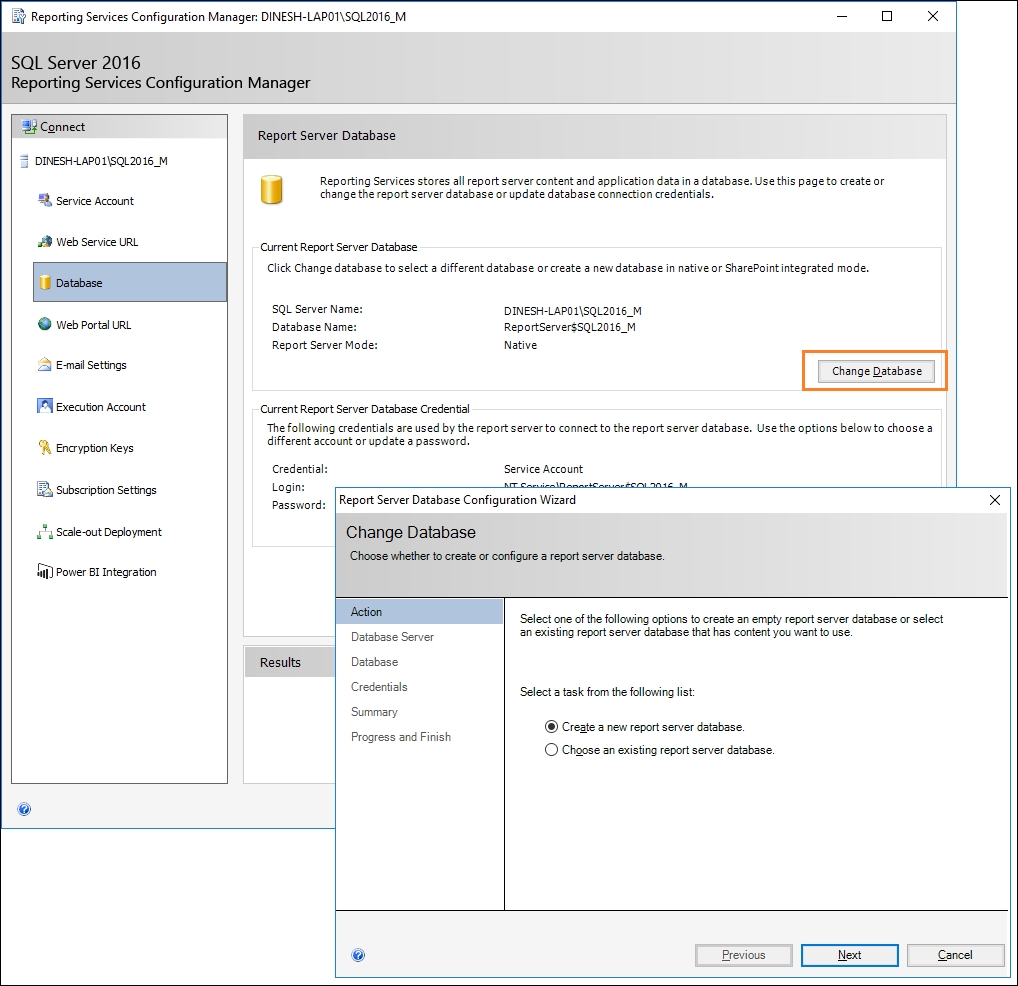
Task: Click Next in the wizard
Action: [849, 955]
